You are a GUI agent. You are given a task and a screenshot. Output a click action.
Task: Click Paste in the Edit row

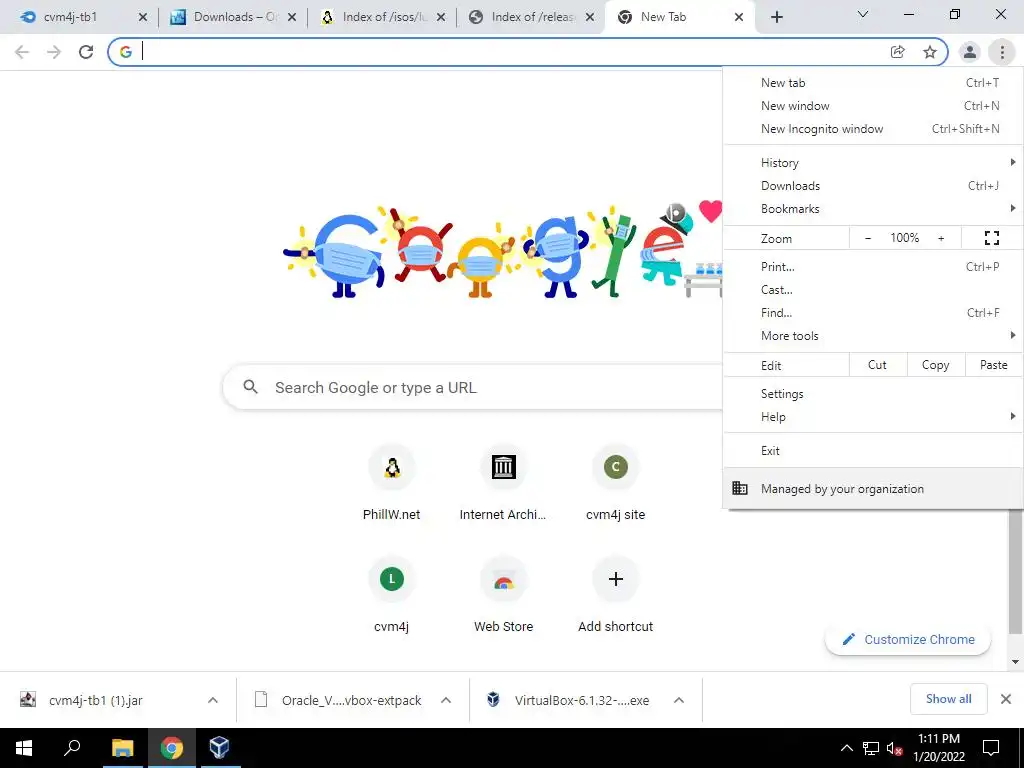(x=993, y=365)
